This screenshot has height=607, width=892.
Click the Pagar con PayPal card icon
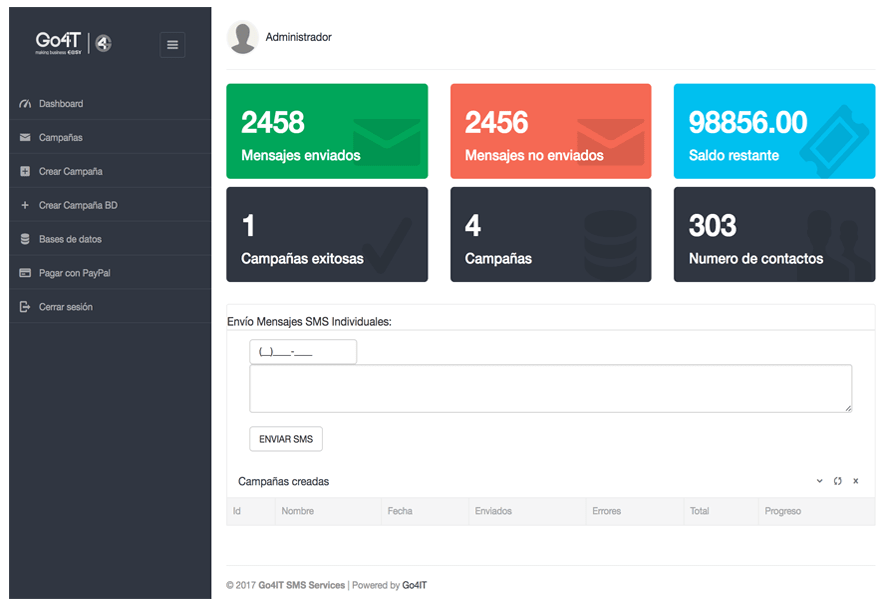(x=25, y=273)
